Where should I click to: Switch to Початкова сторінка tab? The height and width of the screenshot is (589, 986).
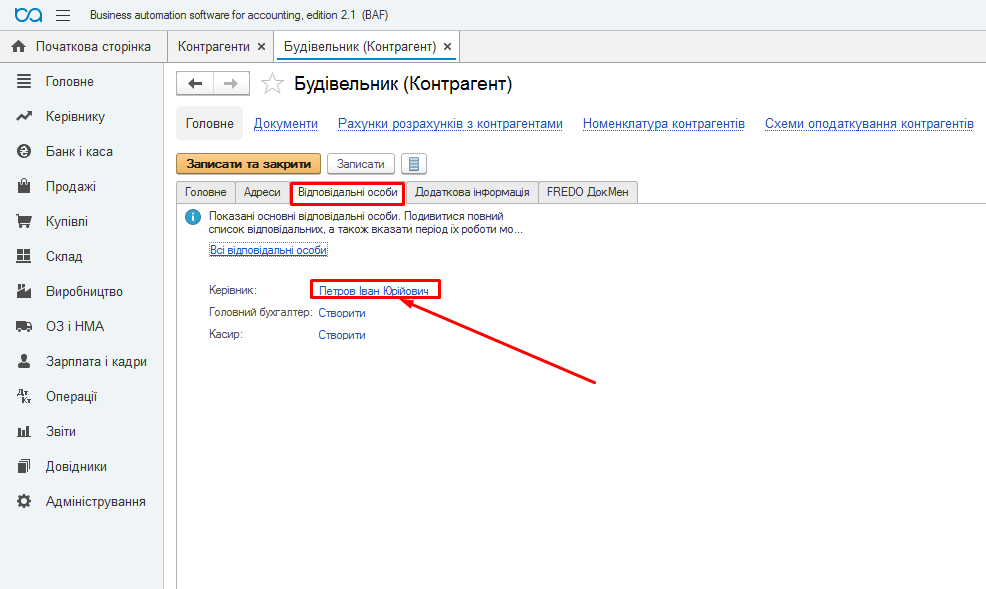pyautogui.click(x=83, y=47)
